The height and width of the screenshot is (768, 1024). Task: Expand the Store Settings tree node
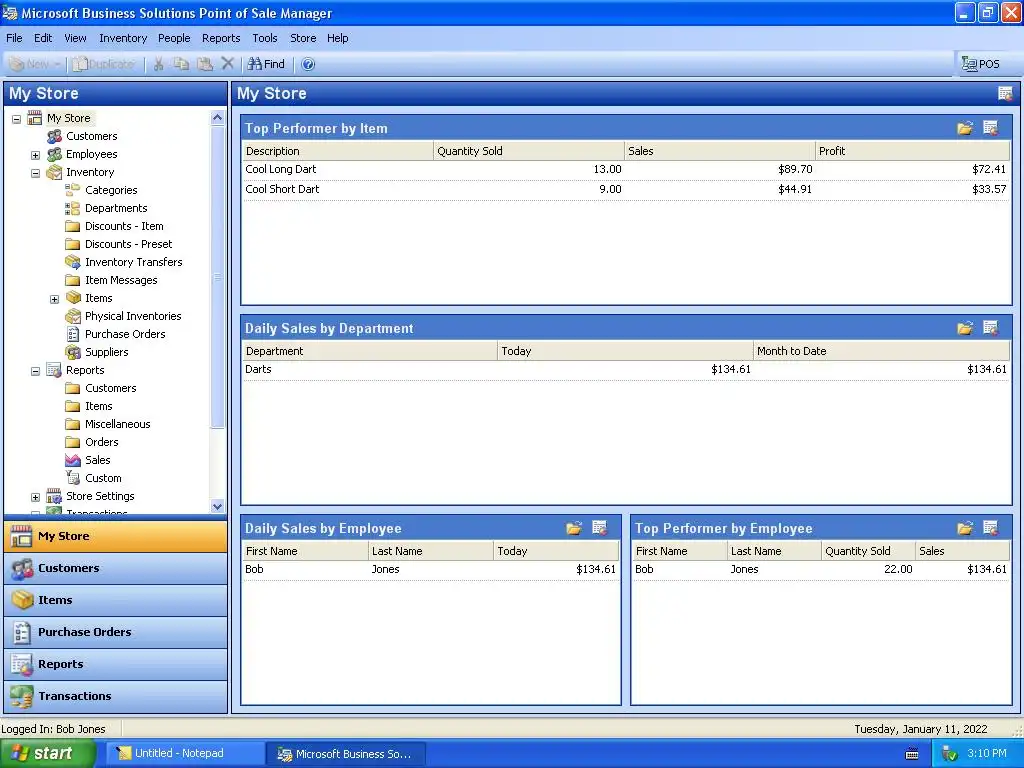tap(35, 497)
